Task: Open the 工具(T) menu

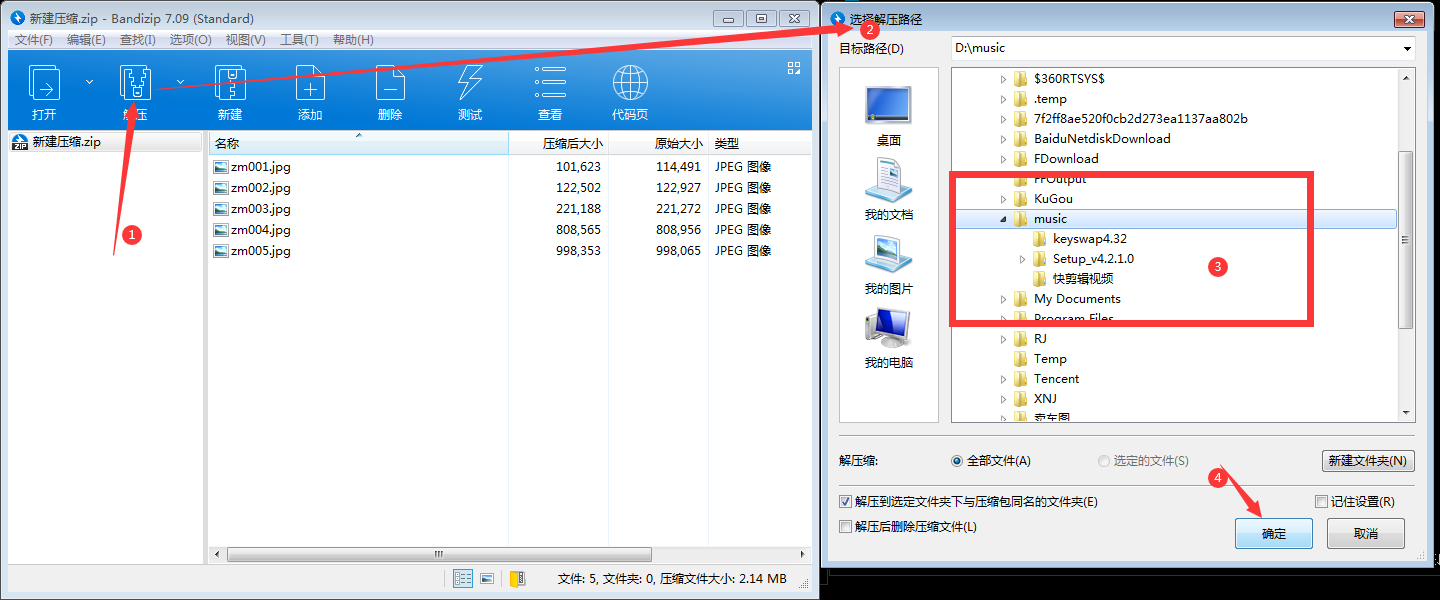Action: click(x=299, y=40)
